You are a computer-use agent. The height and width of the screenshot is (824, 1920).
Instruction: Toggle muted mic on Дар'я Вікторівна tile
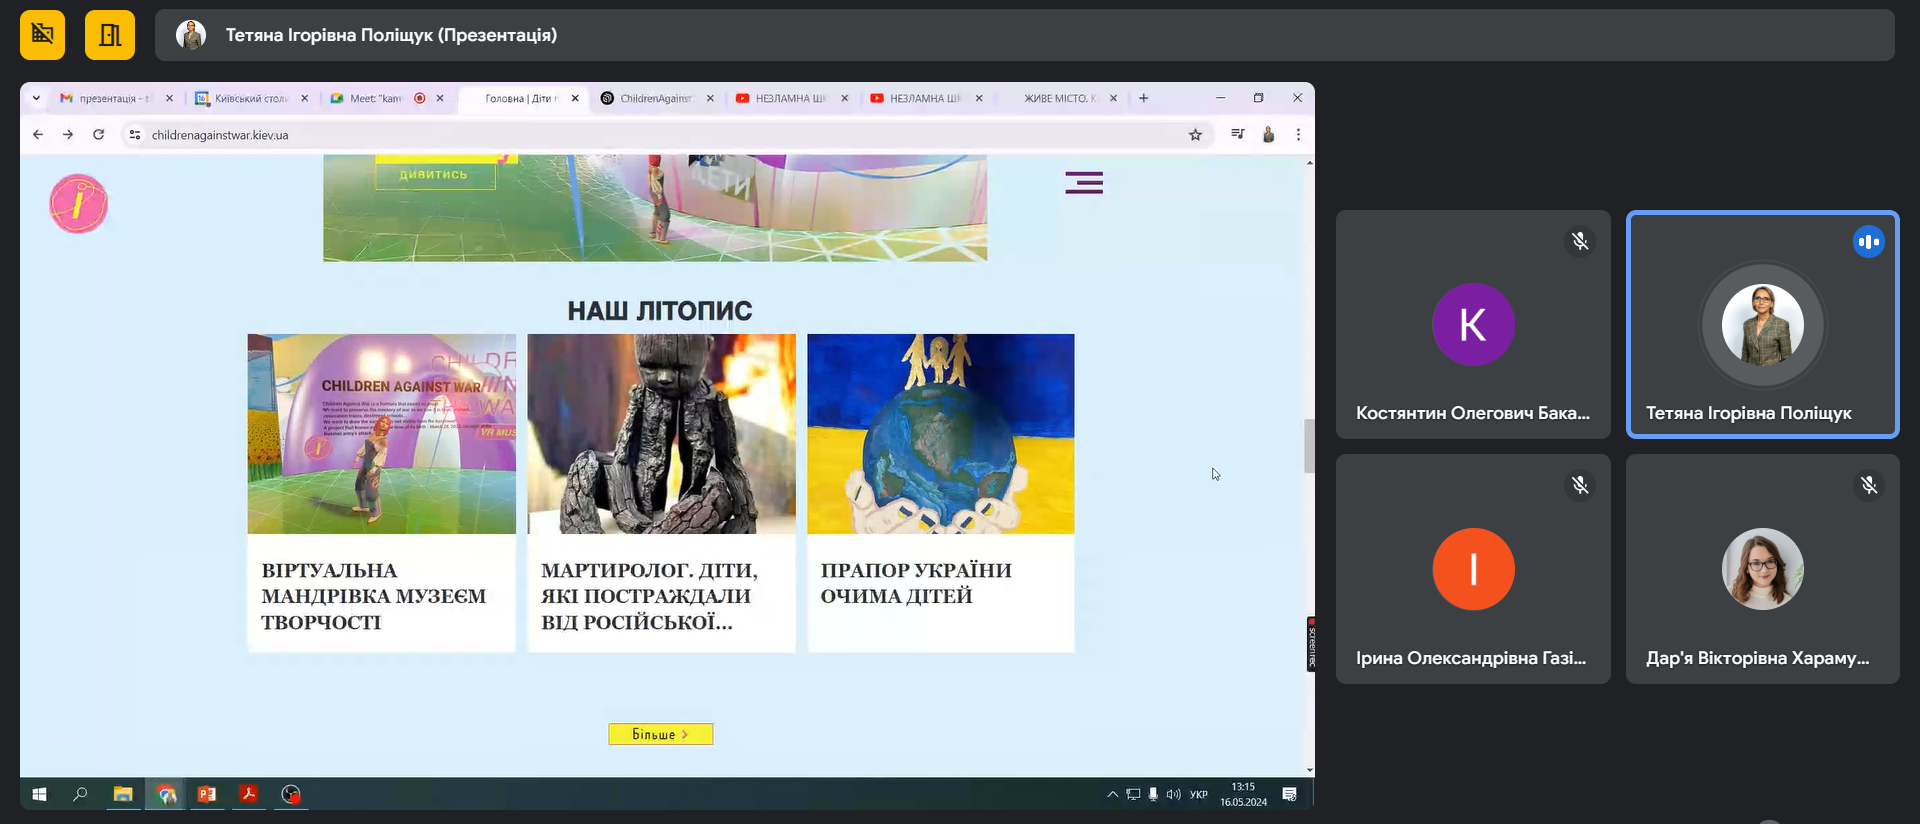coord(1868,485)
